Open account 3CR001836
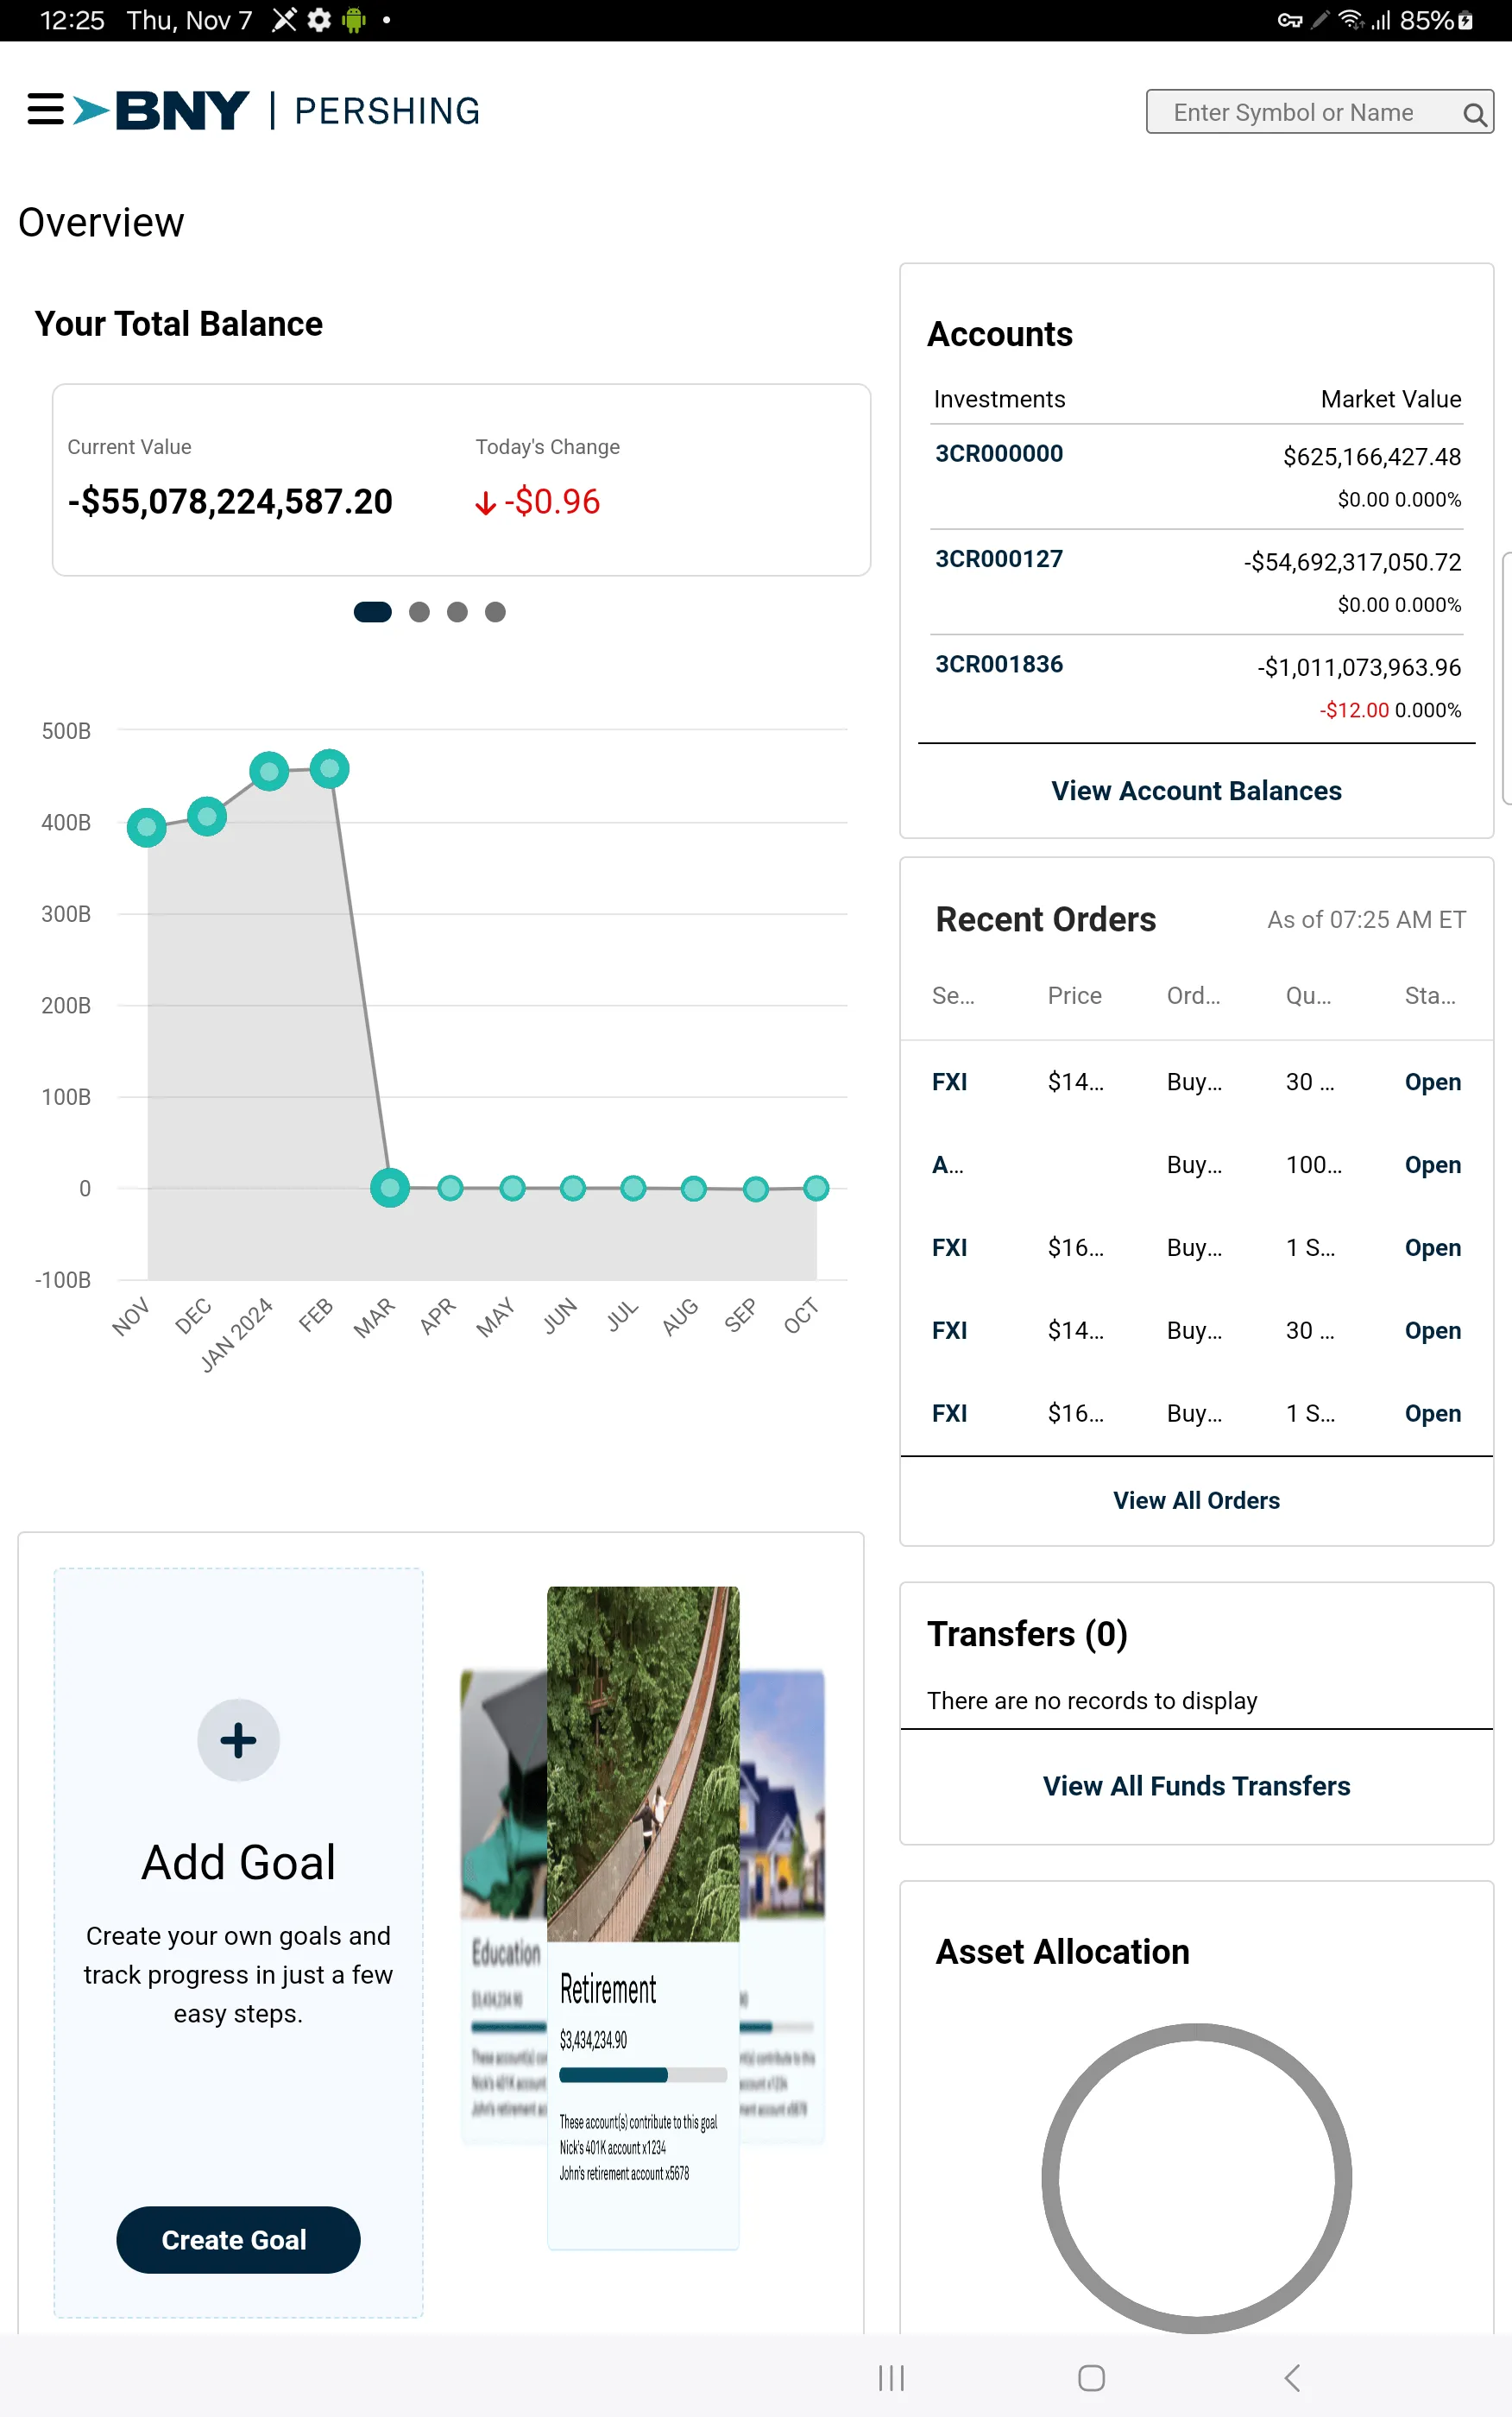This screenshot has width=1512, height=2417. pos(998,664)
